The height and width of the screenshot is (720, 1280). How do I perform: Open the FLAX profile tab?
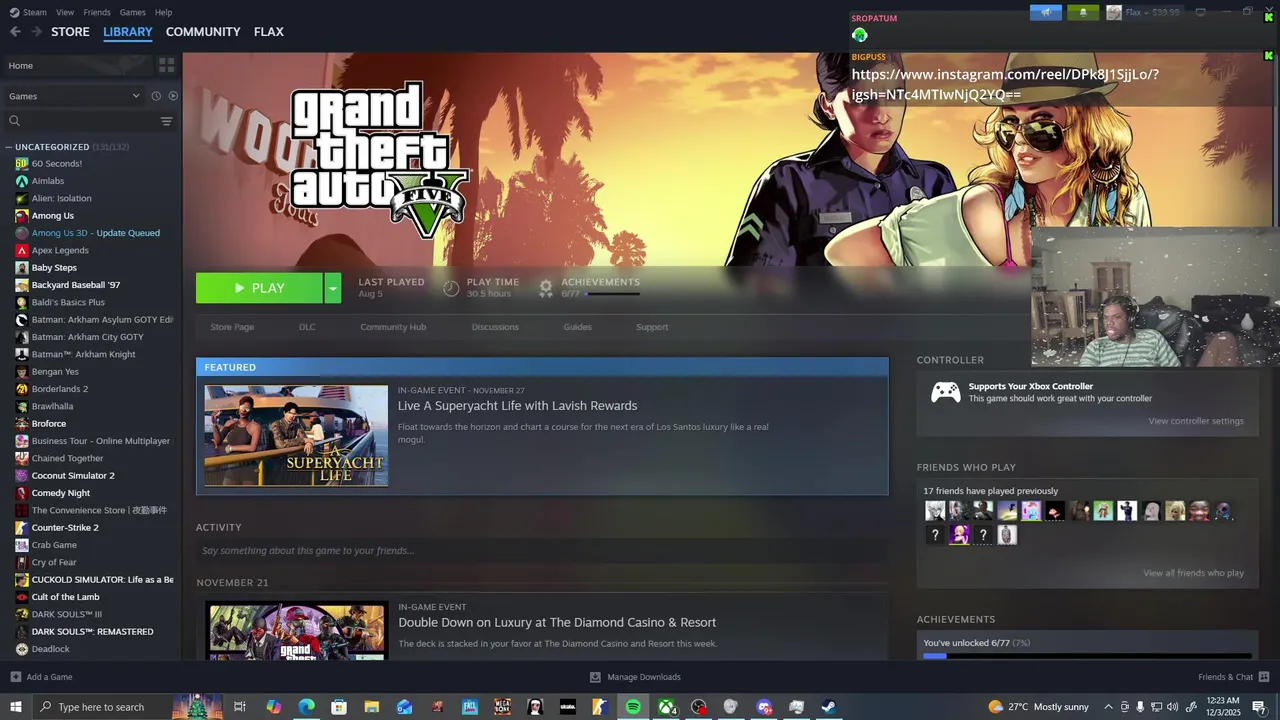click(269, 32)
